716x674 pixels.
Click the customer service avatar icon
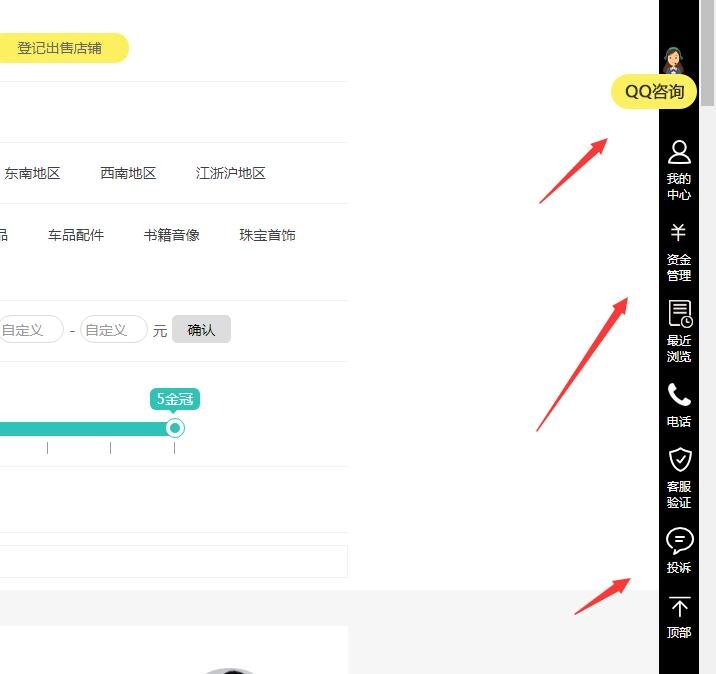click(673, 60)
